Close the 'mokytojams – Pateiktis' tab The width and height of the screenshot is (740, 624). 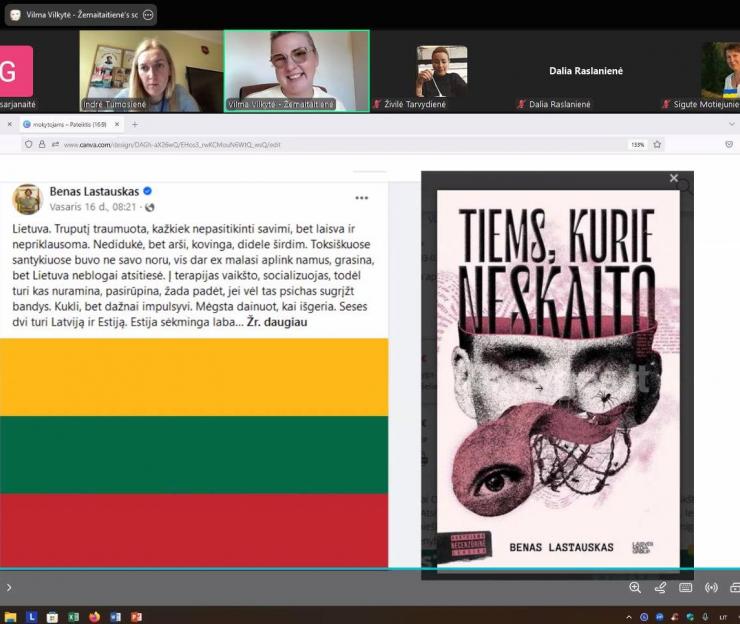tap(117, 124)
